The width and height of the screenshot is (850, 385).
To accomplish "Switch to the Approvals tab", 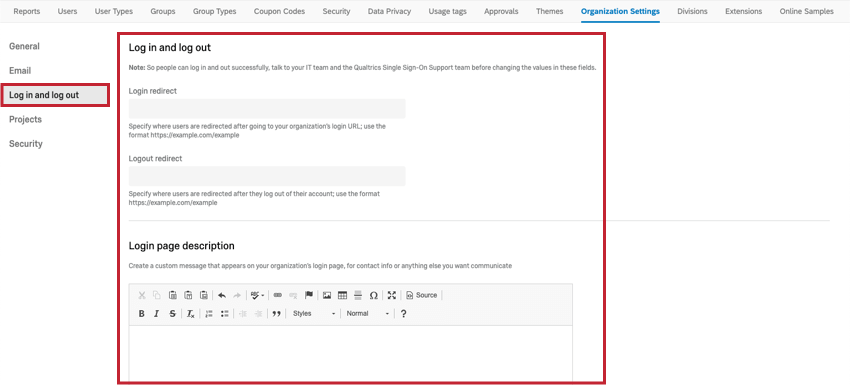I will pos(501,11).
